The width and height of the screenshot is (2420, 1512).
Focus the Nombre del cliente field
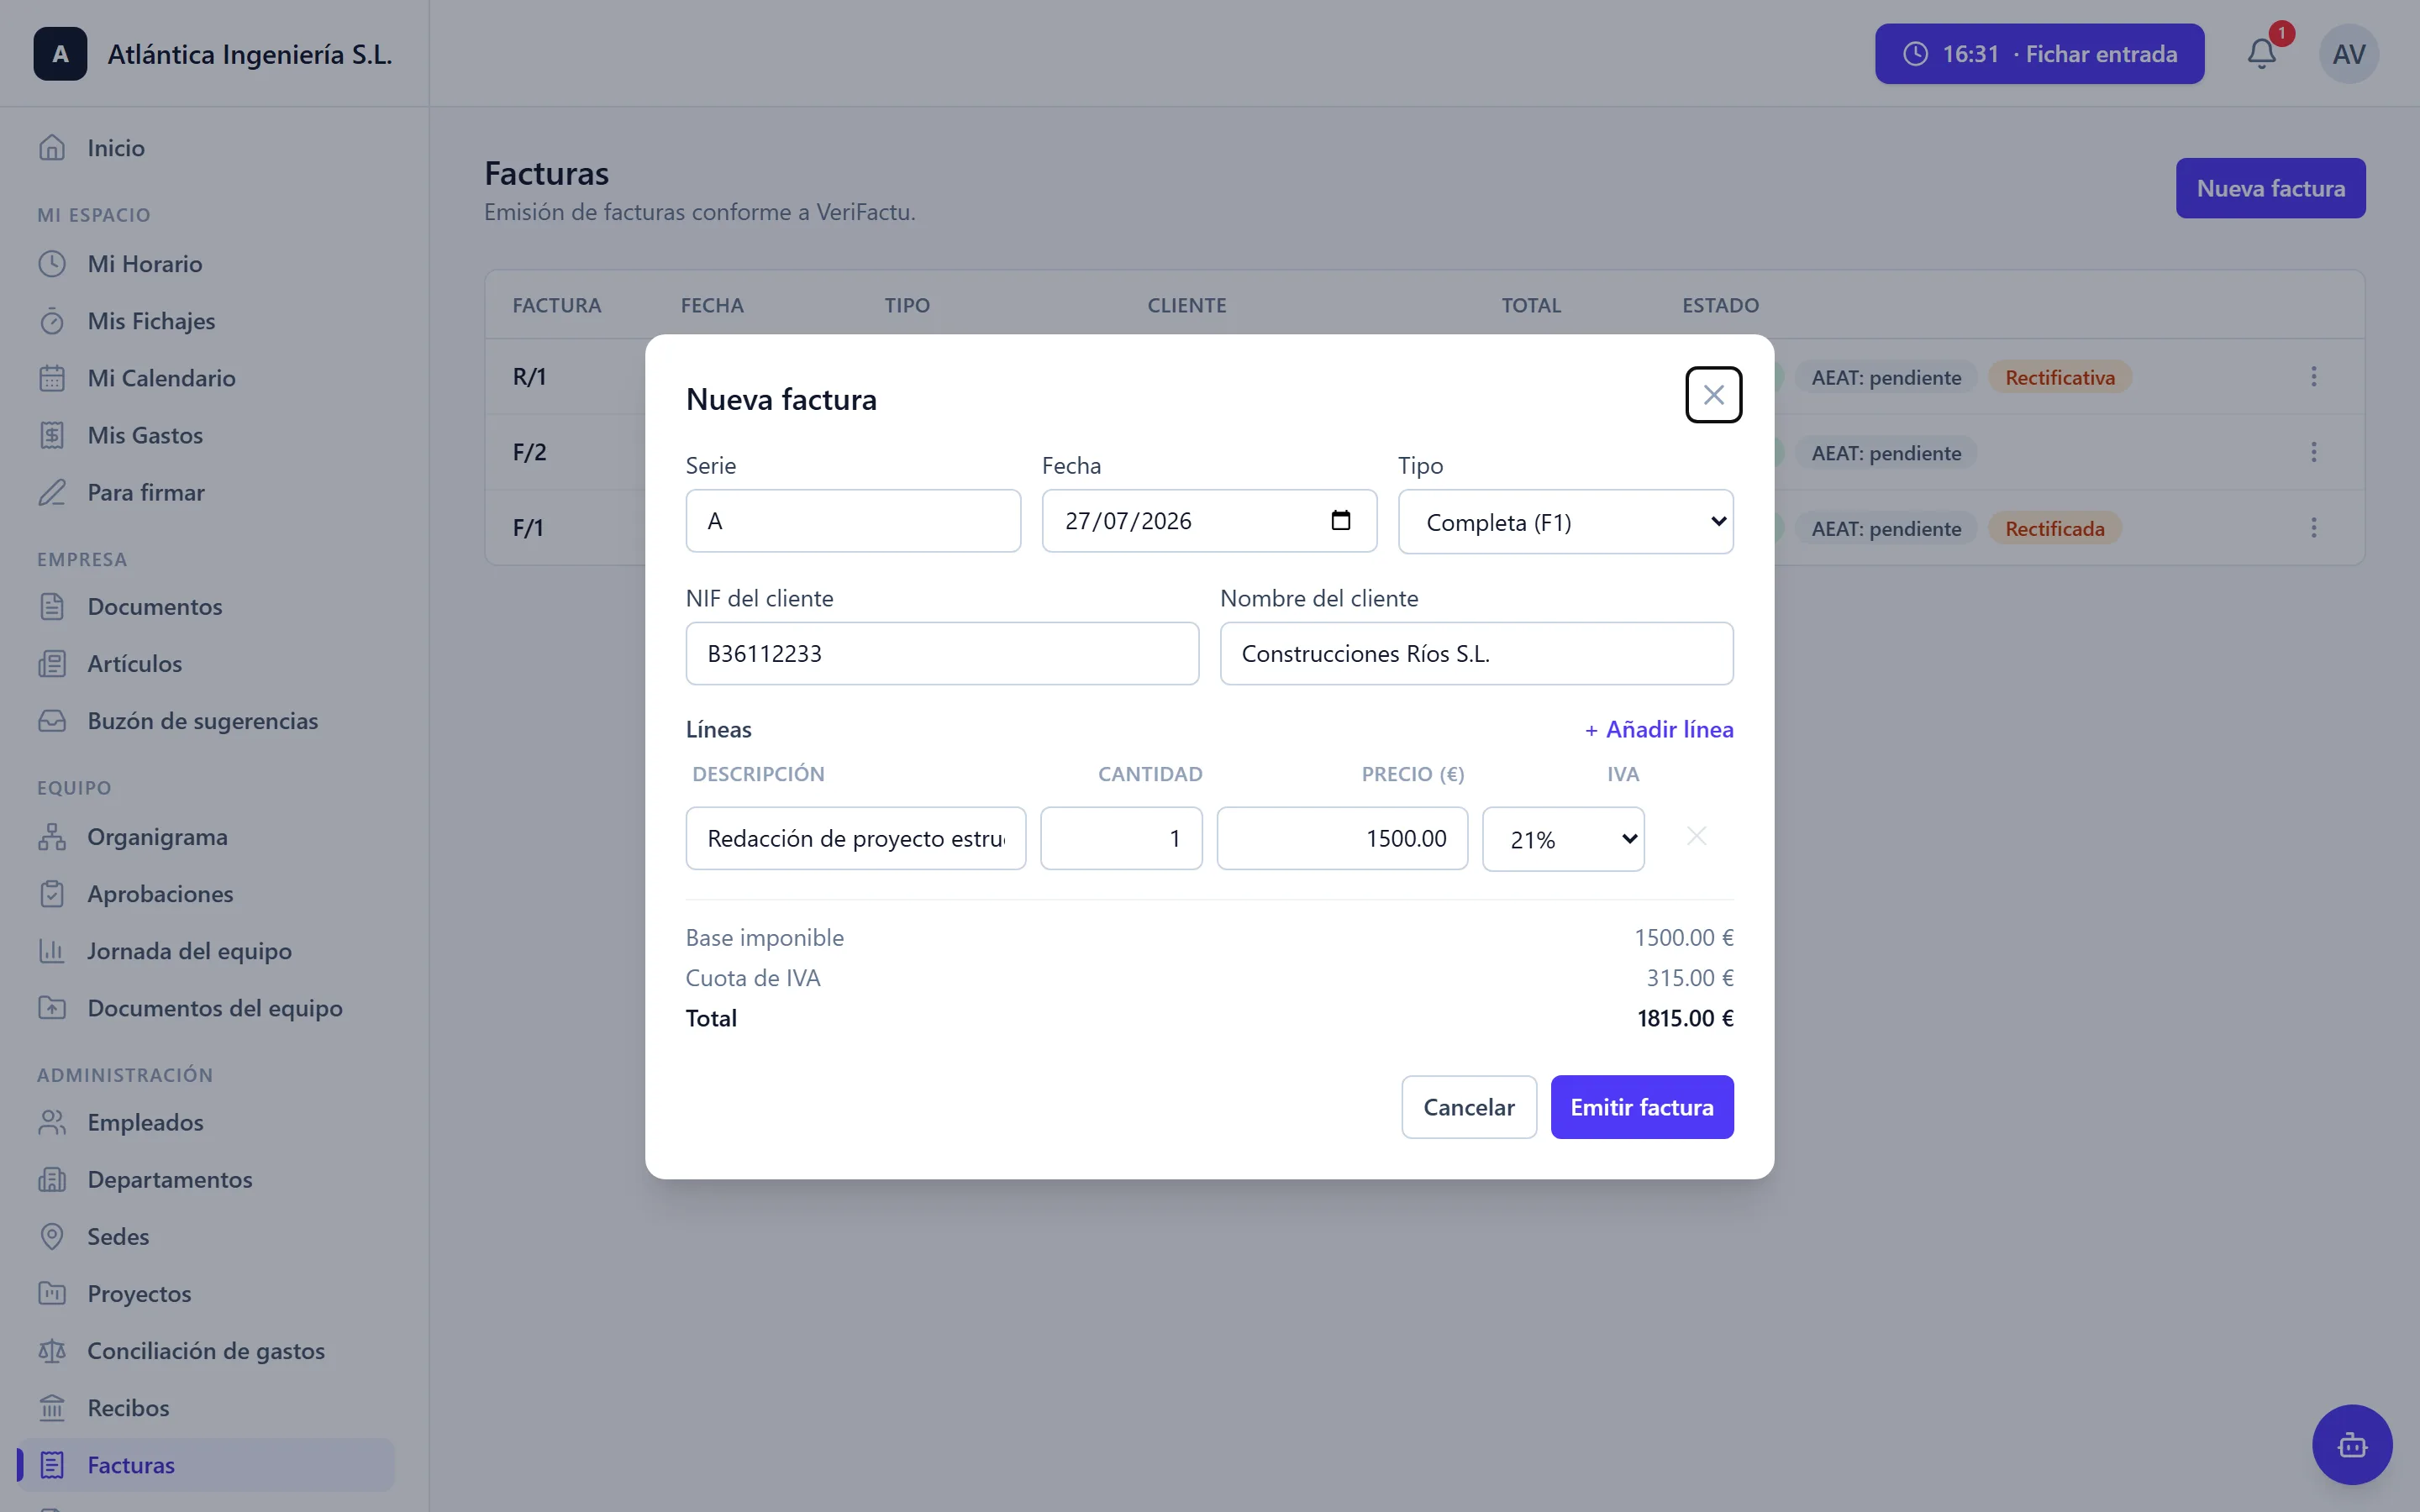(1476, 654)
